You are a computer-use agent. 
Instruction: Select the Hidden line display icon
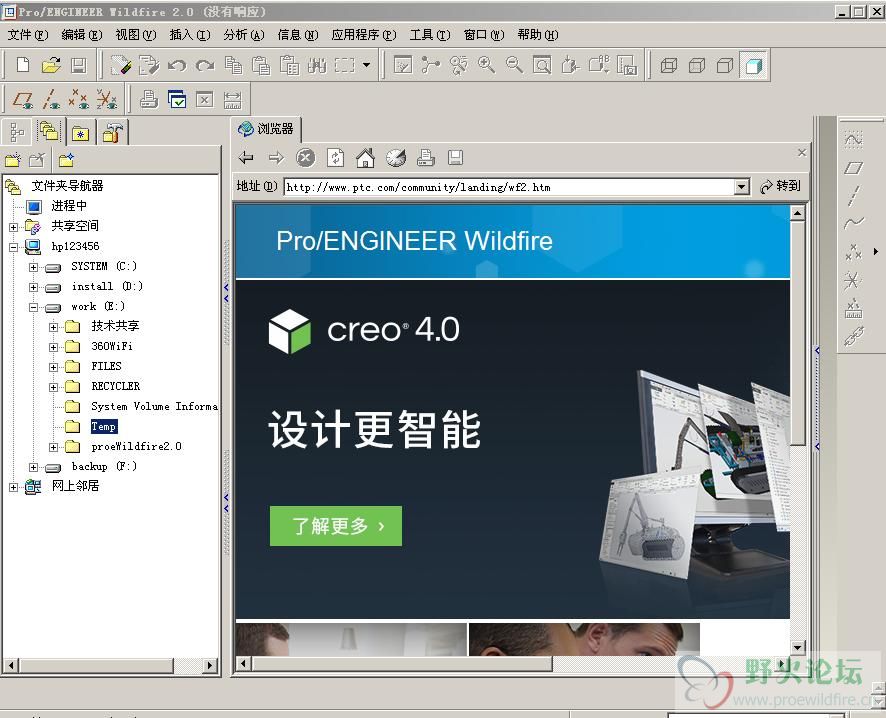click(x=697, y=66)
